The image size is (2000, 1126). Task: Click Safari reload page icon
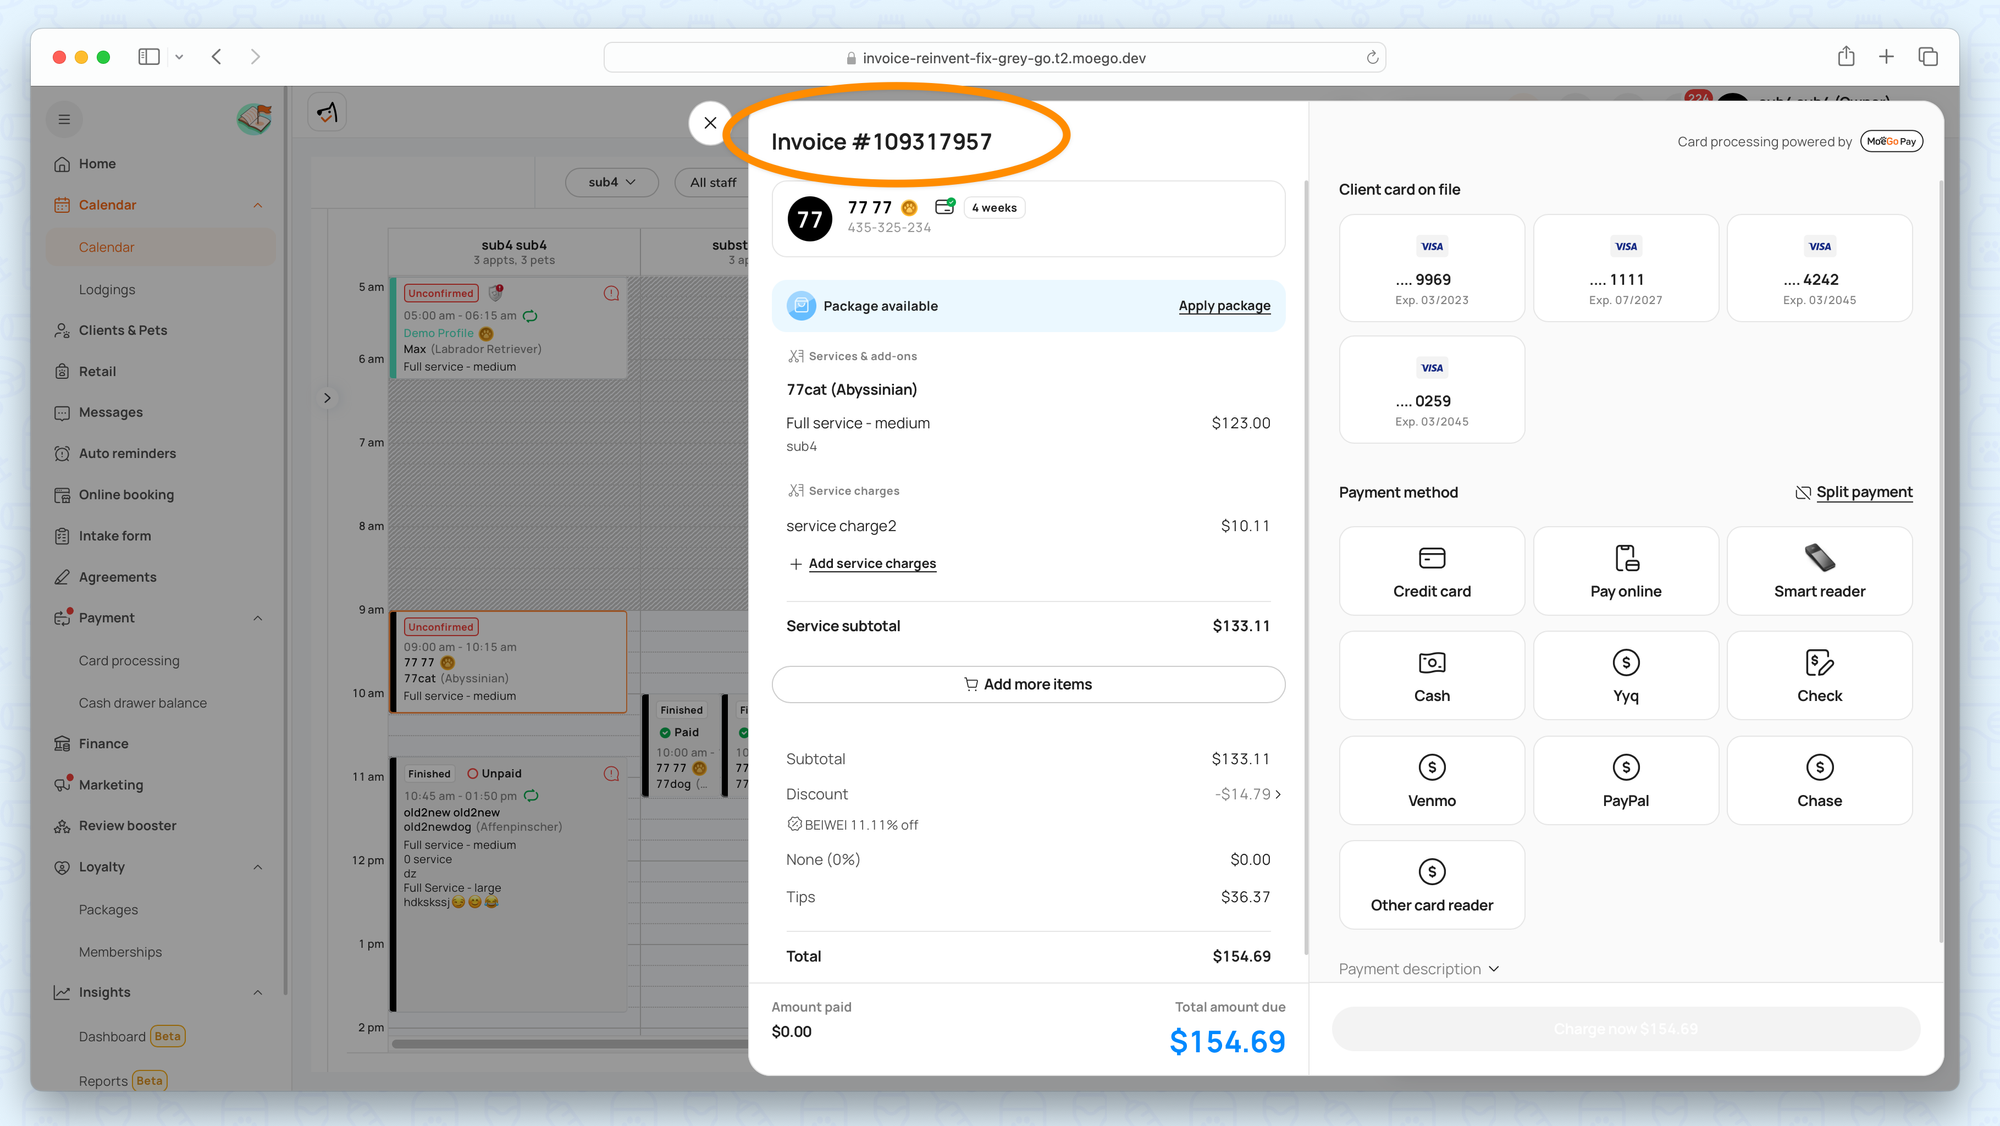point(1372,58)
